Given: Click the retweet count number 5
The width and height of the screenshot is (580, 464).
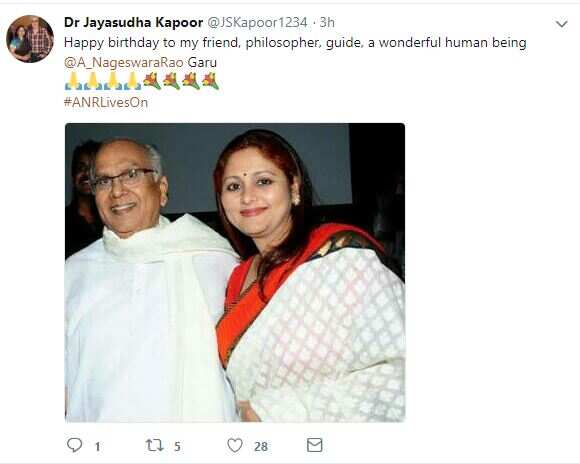Looking at the screenshot, I should click(177, 447).
